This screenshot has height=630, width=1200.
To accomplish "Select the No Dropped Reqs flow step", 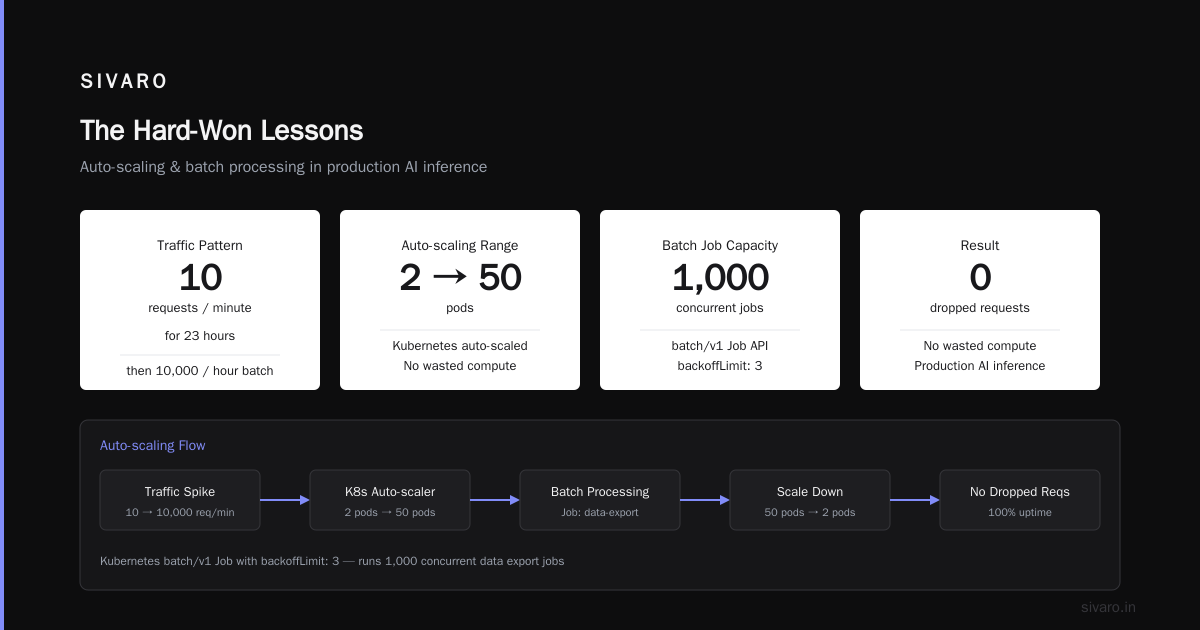I will pyautogui.click(x=1020, y=500).
